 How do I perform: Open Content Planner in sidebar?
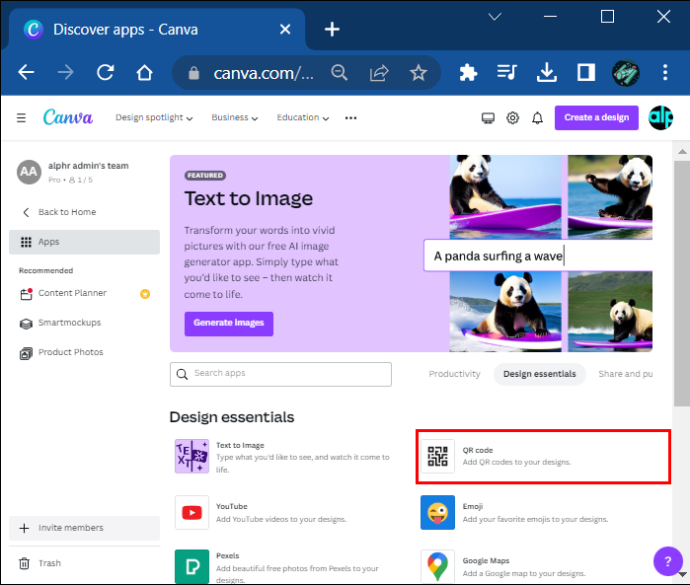coord(84,293)
